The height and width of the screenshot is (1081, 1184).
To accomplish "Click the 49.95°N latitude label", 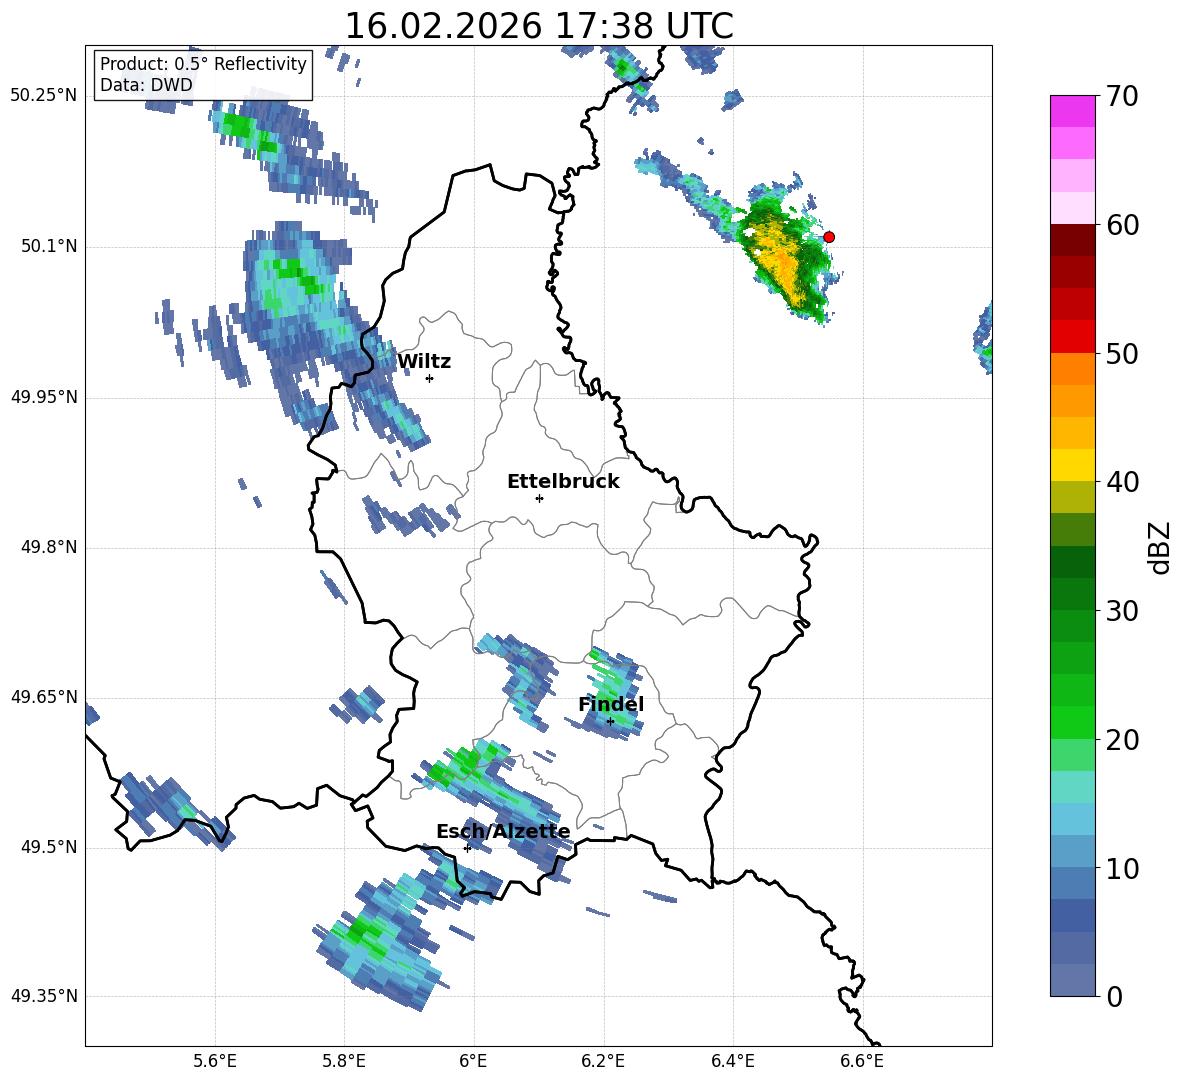I will click(x=44, y=396).
